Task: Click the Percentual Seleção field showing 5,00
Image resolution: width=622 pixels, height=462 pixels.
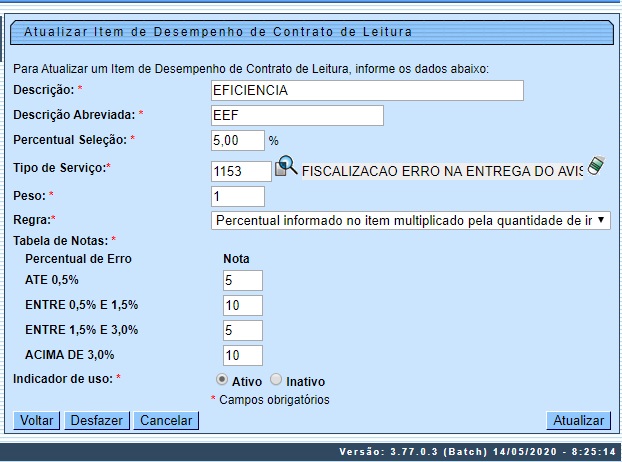Action: tap(238, 140)
